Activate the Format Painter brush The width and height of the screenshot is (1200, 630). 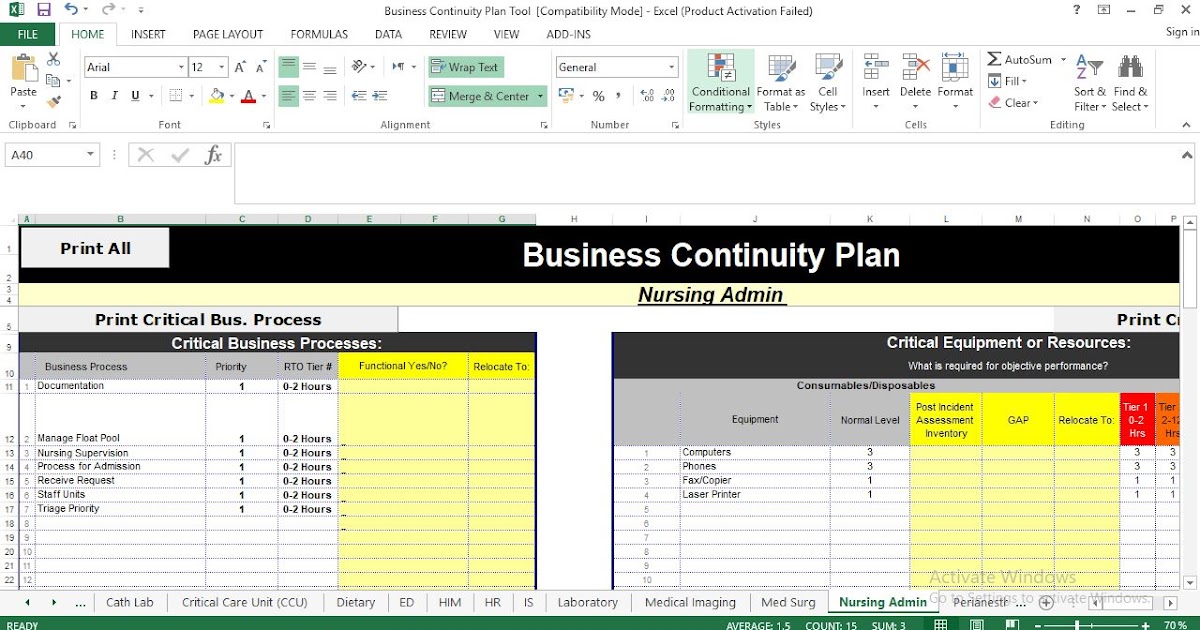[x=53, y=101]
